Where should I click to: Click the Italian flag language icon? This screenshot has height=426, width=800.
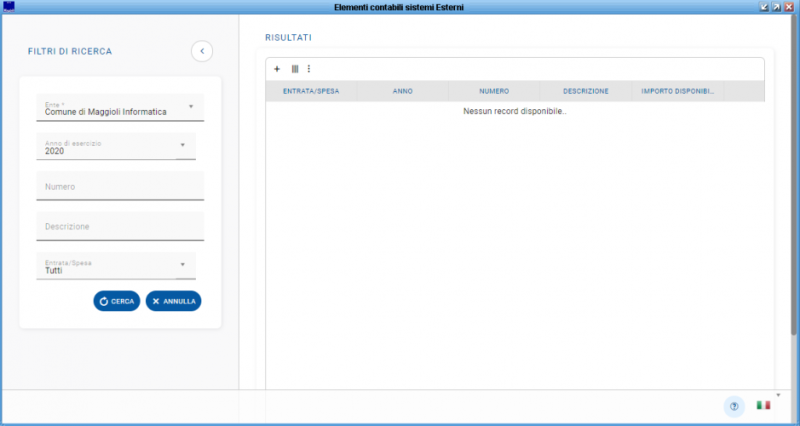(763, 405)
